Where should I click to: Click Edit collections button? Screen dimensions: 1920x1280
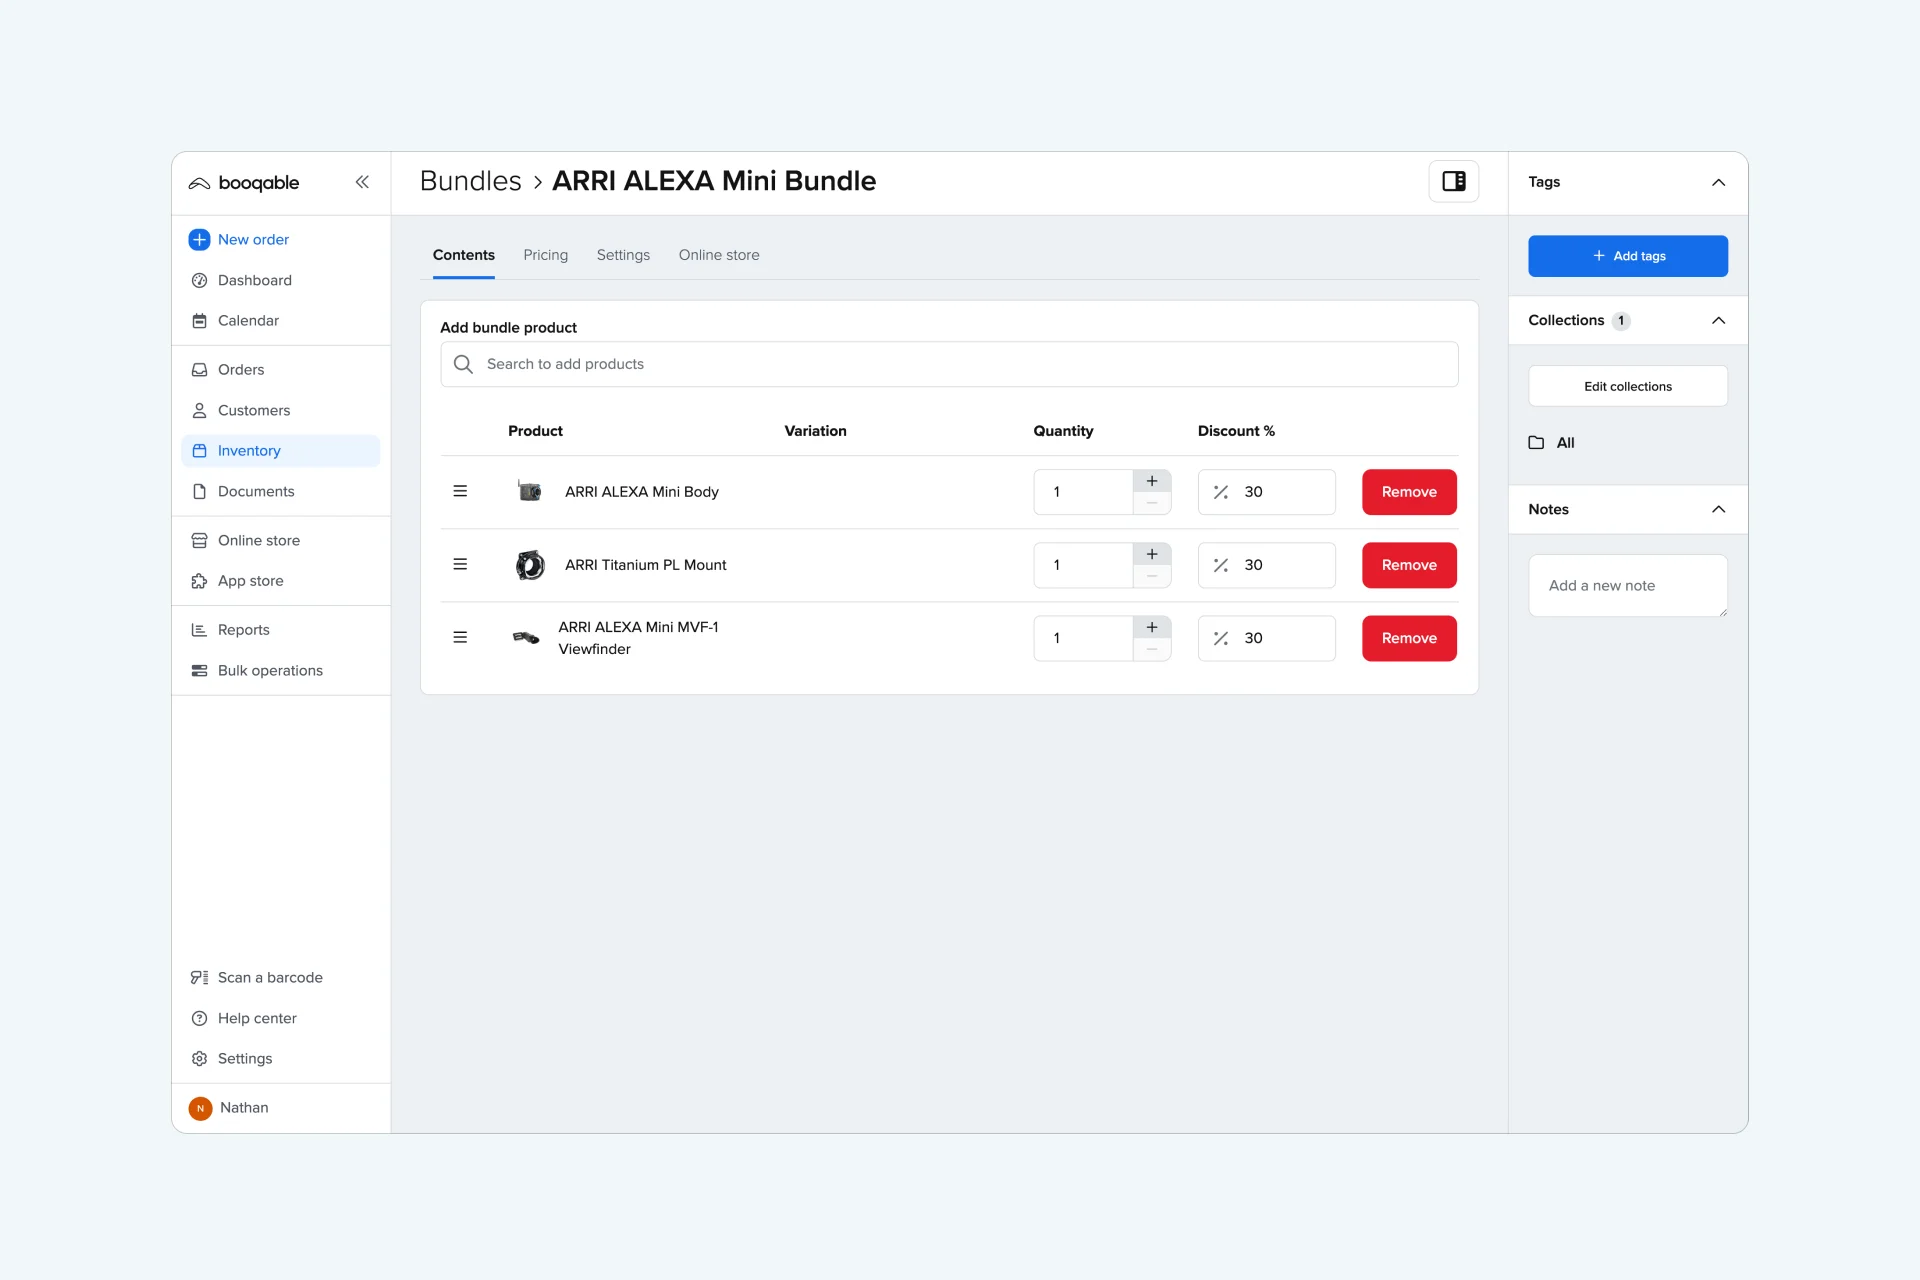(1627, 387)
